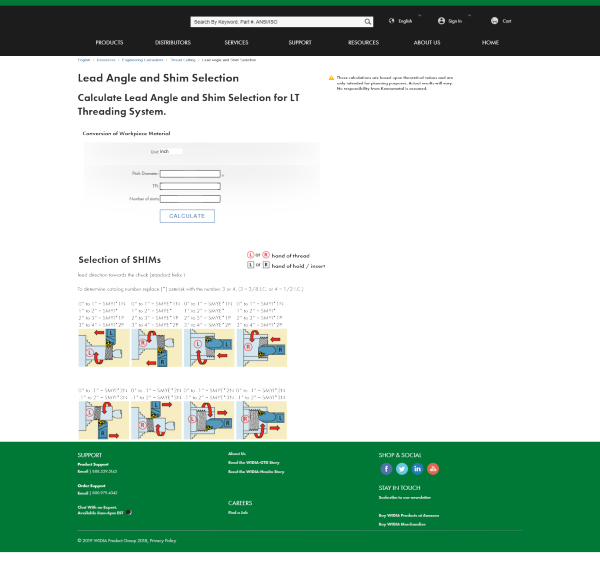Screen dimensions: 600x564
Task: Click the CALCULATE button
Action: click(x=187, y=216)
